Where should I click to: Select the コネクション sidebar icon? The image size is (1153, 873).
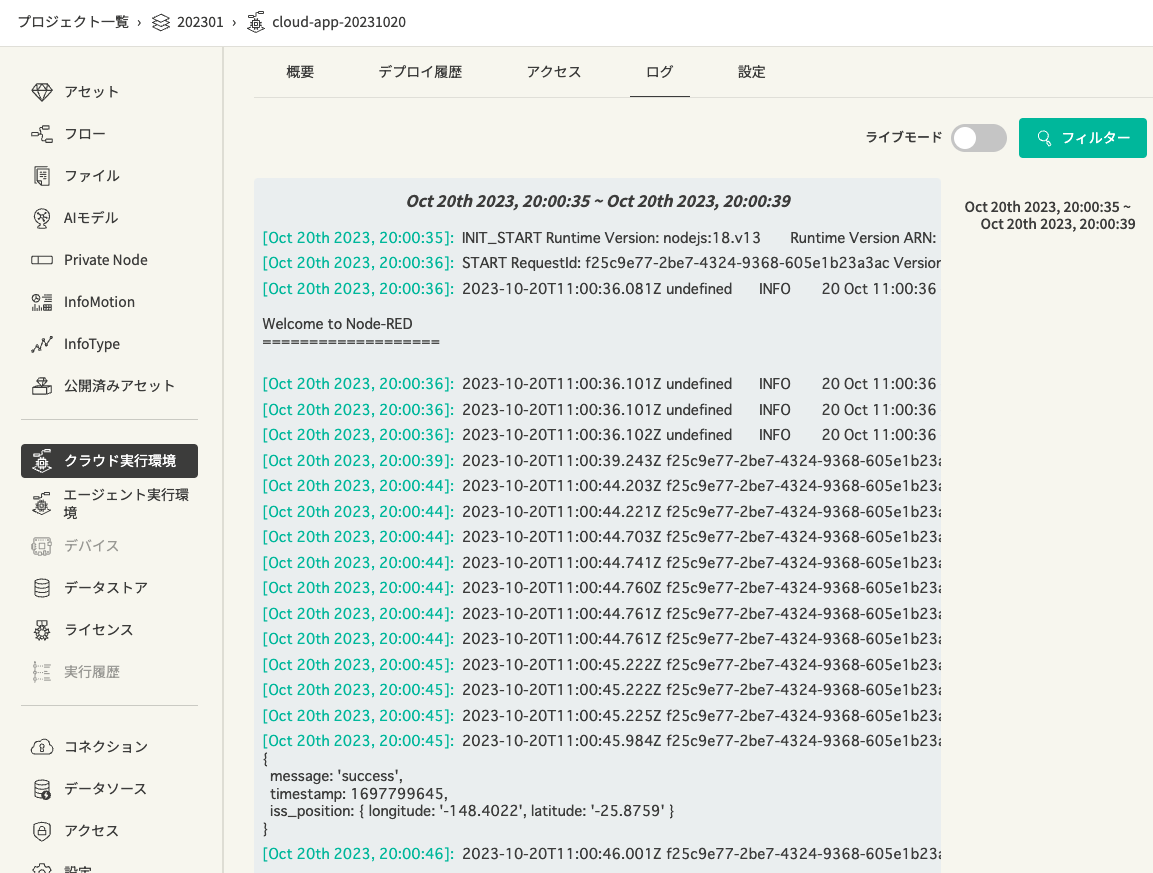pos(42,746)
